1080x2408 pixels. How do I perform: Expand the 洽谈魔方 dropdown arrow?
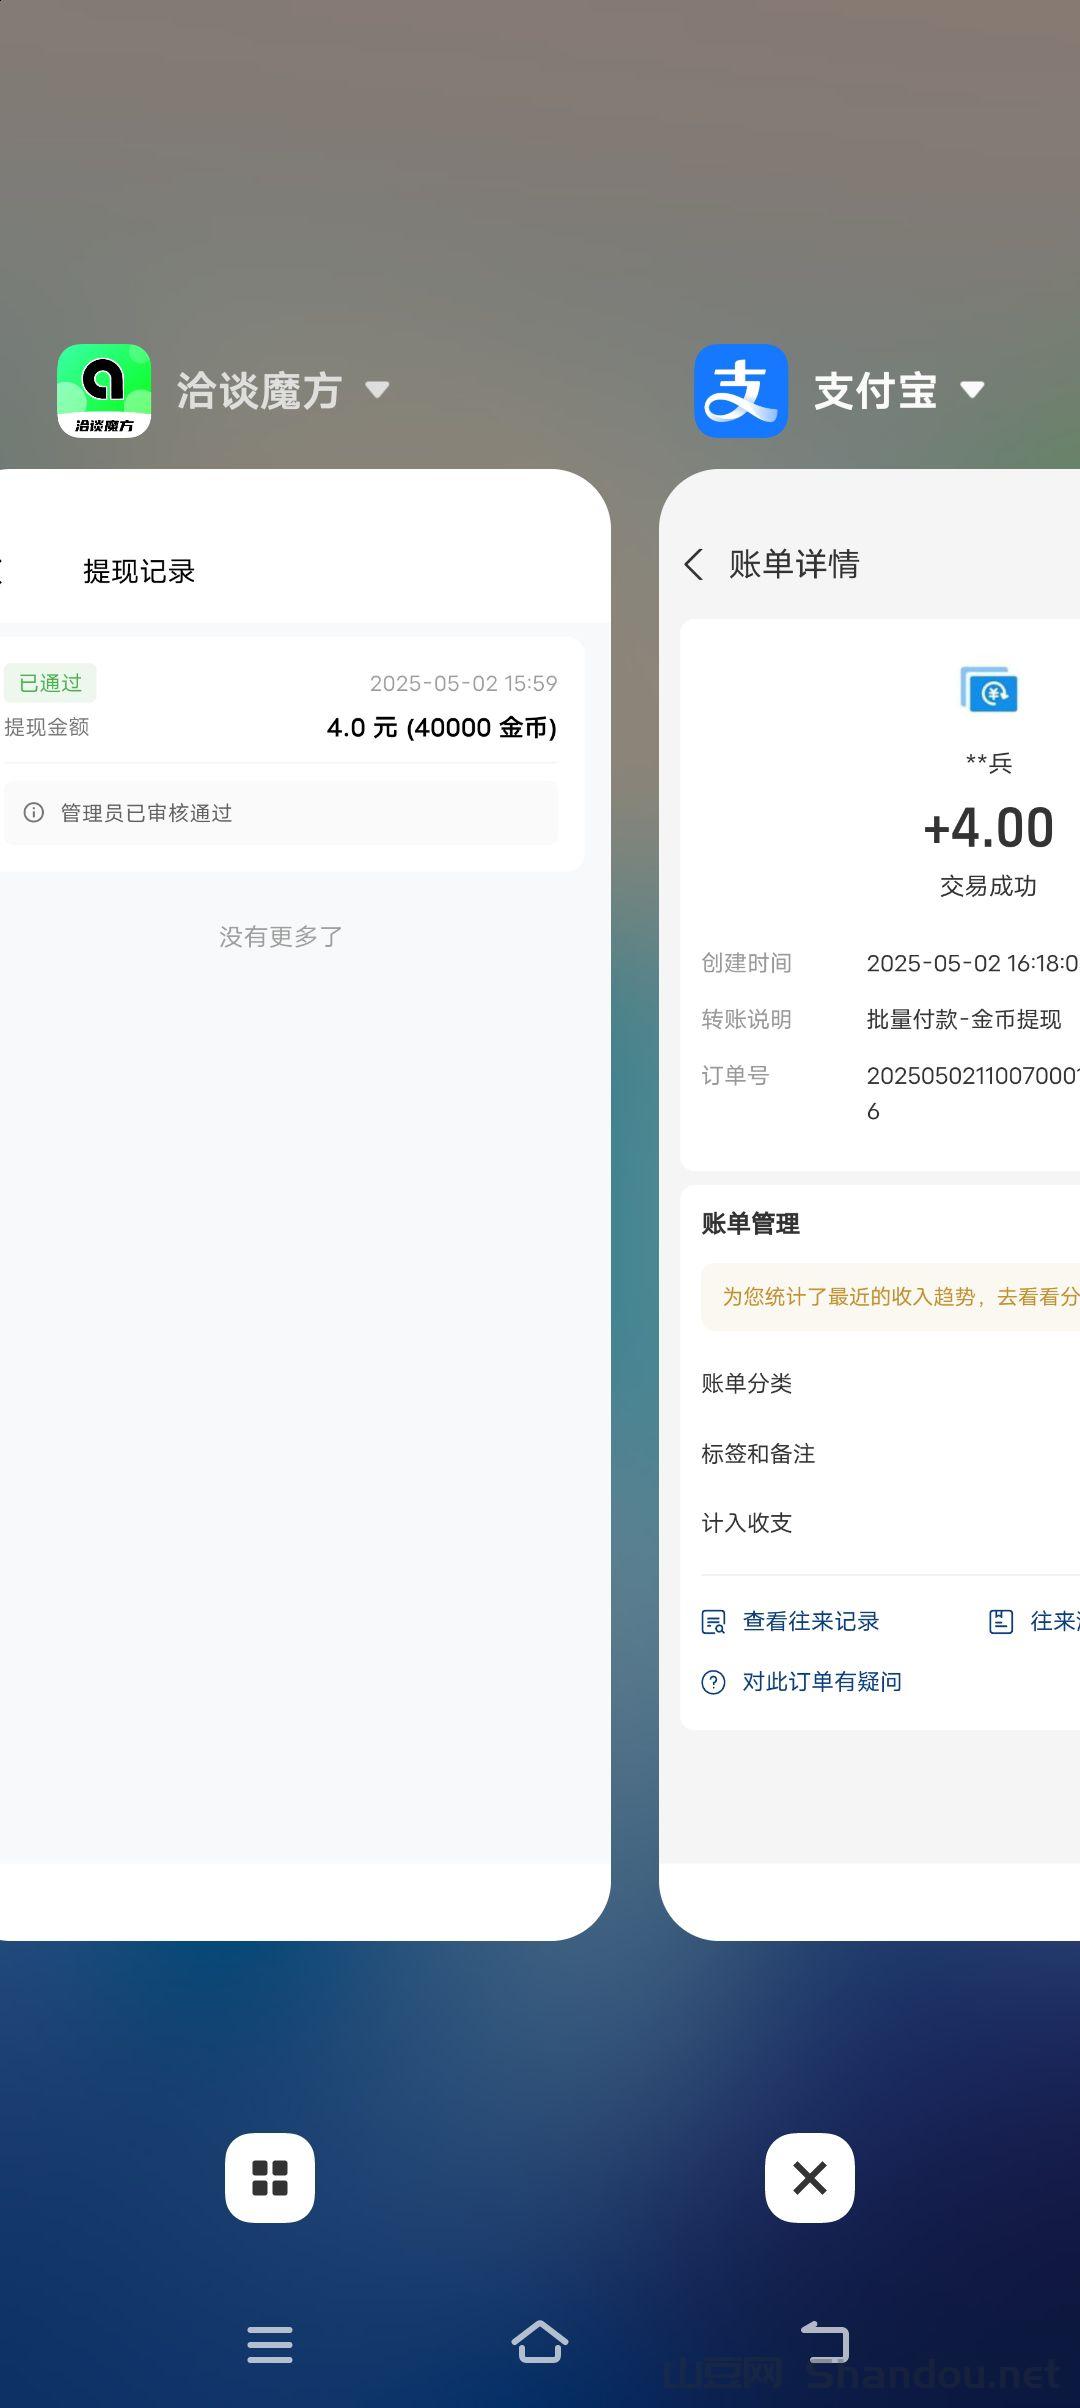tap(377, 390)
